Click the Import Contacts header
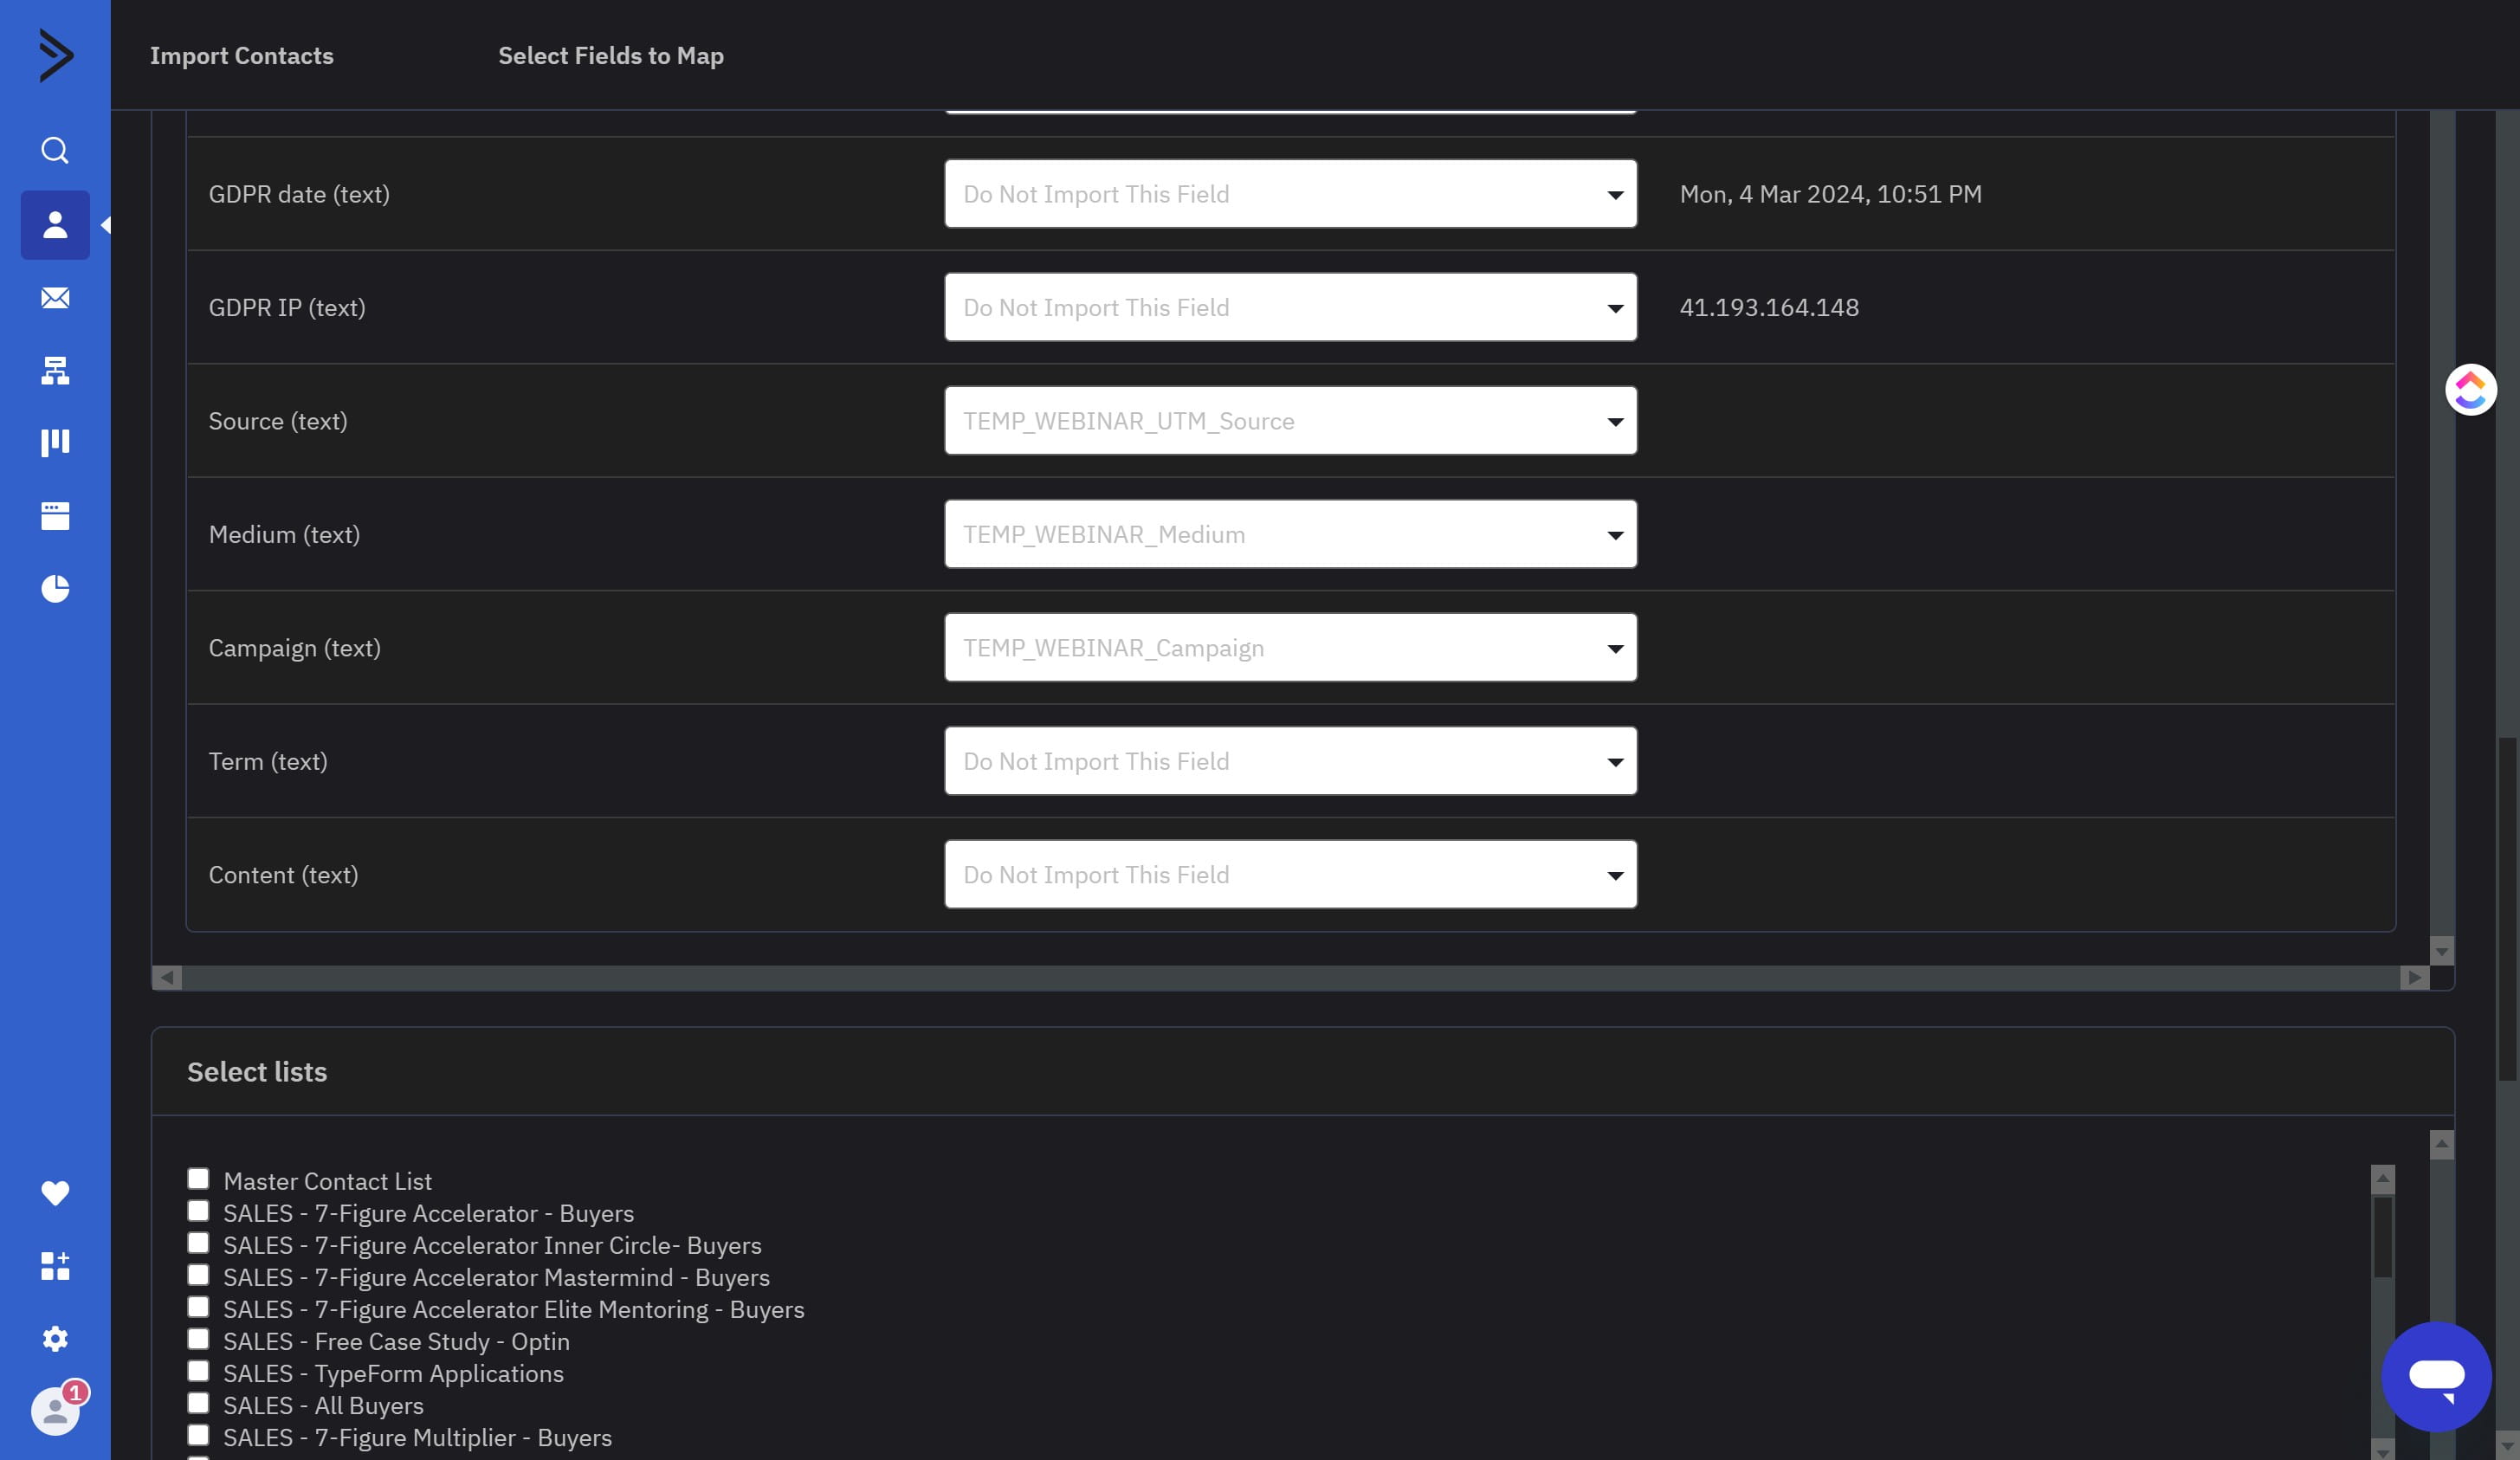This screenshot has height=1460, width=2520. pyautogui.click(x=241, y=56)
